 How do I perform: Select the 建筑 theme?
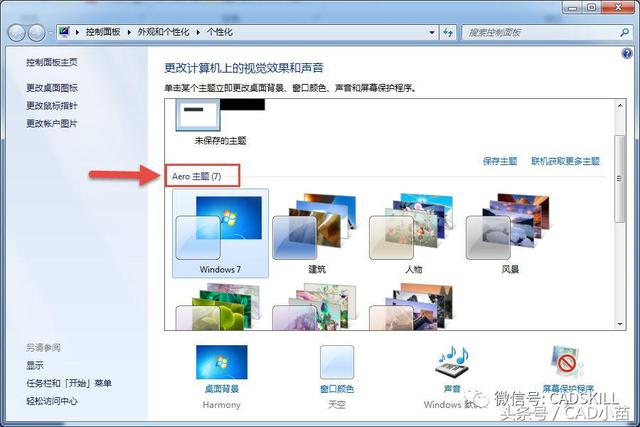[317, 234]
